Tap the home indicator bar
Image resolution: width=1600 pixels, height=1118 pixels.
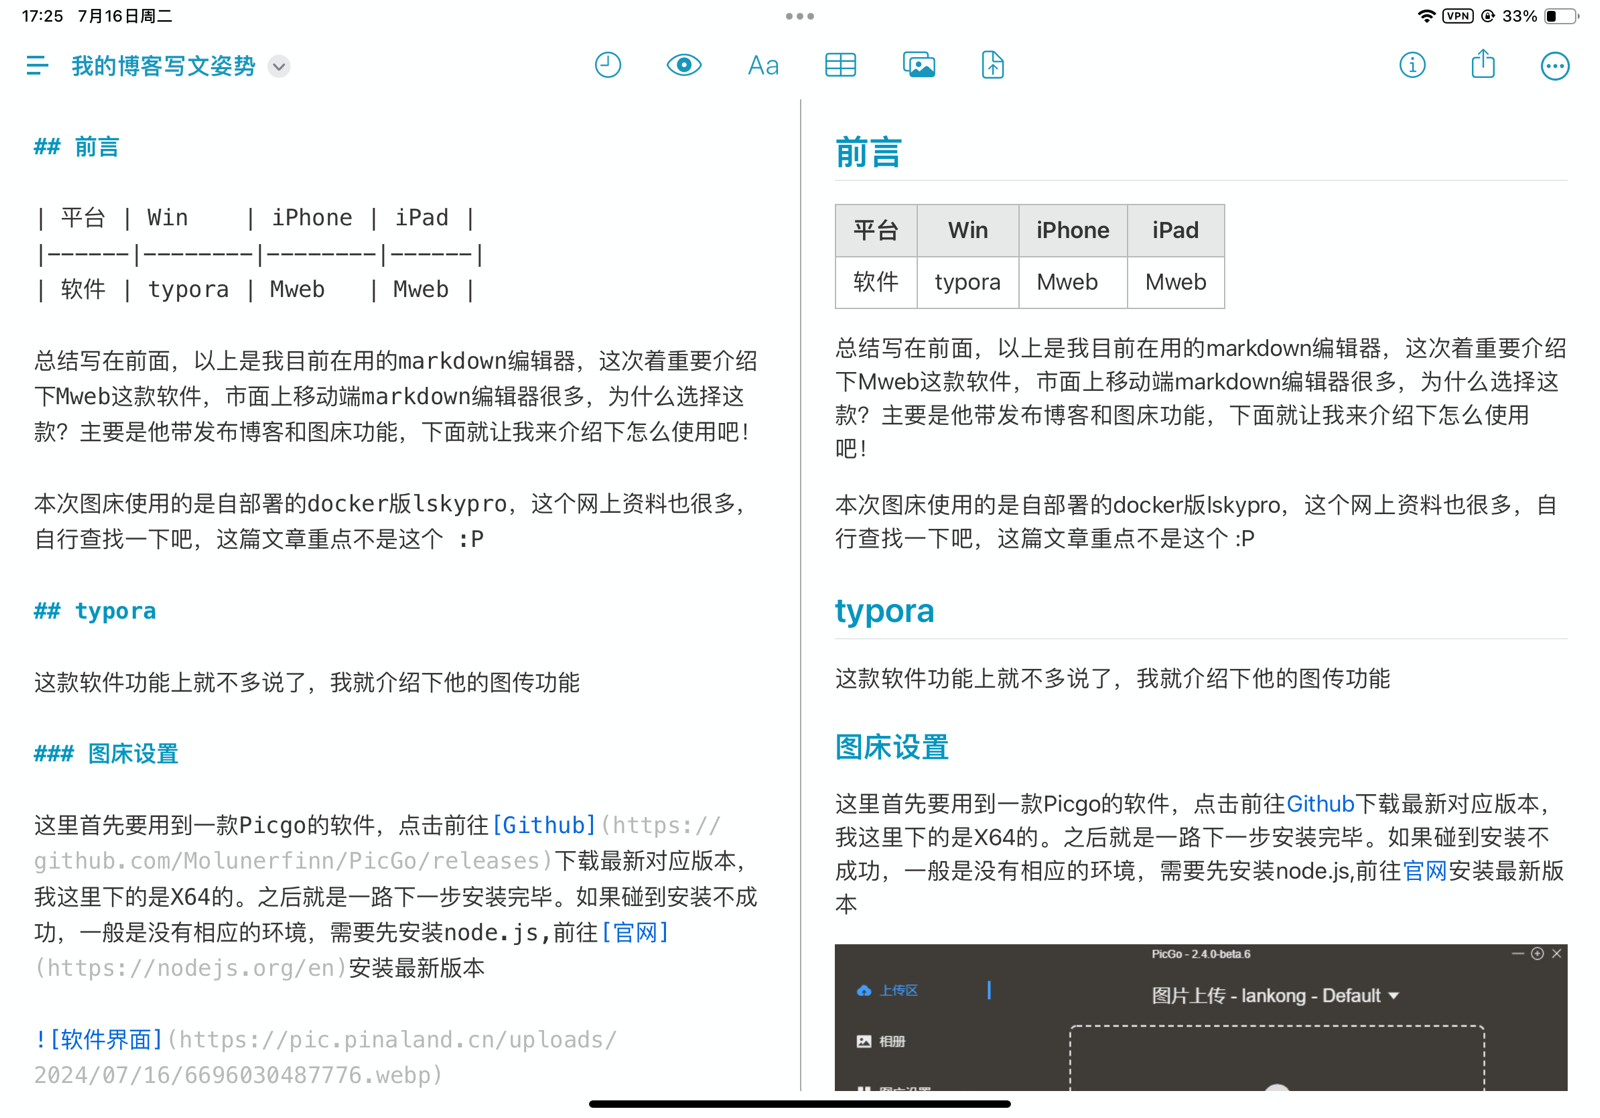[799, 1104]
